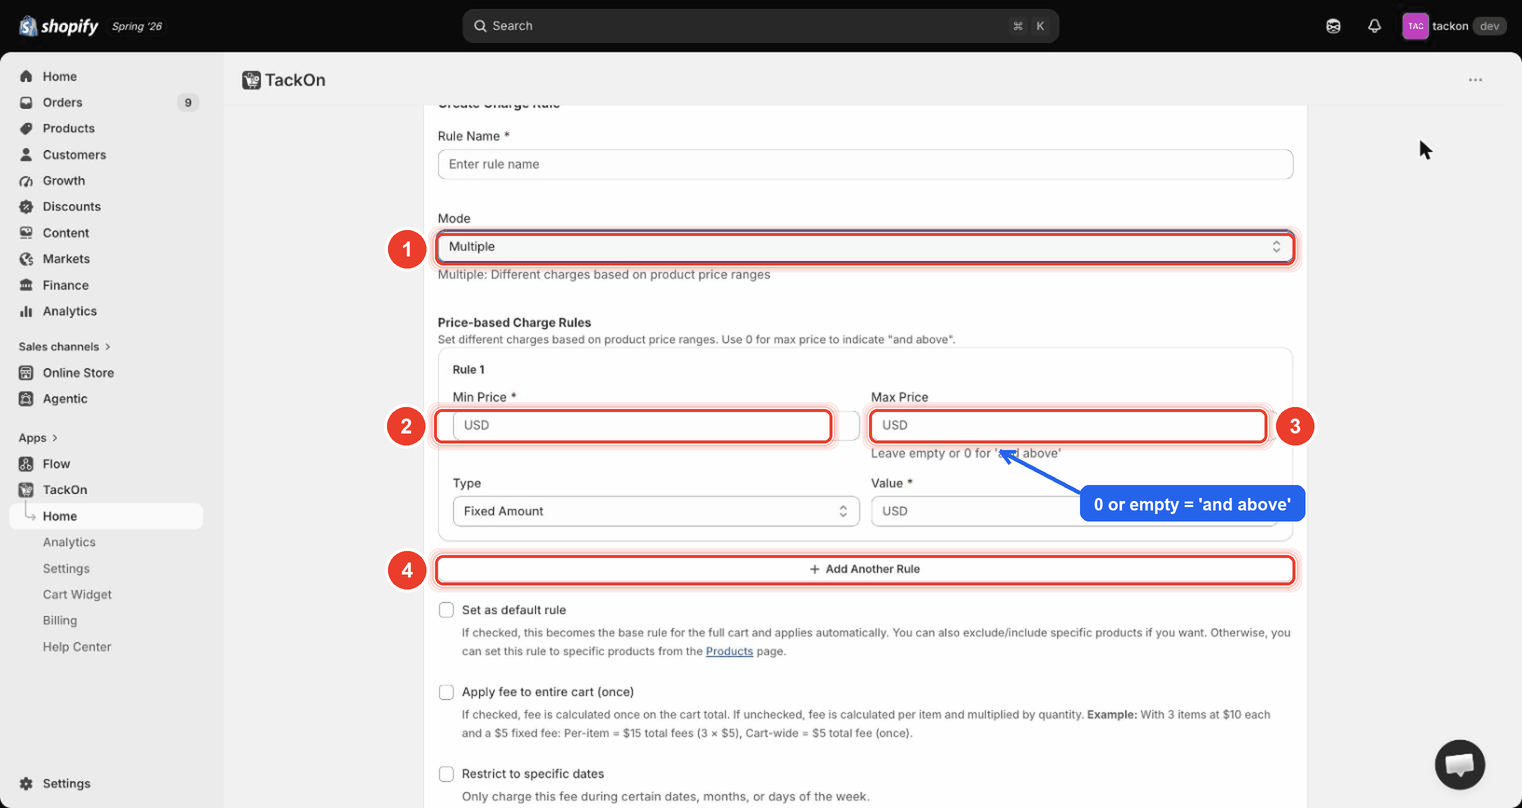1522x808 pixels.
Task: Click the Products tag icon
Action: point(26,128)
